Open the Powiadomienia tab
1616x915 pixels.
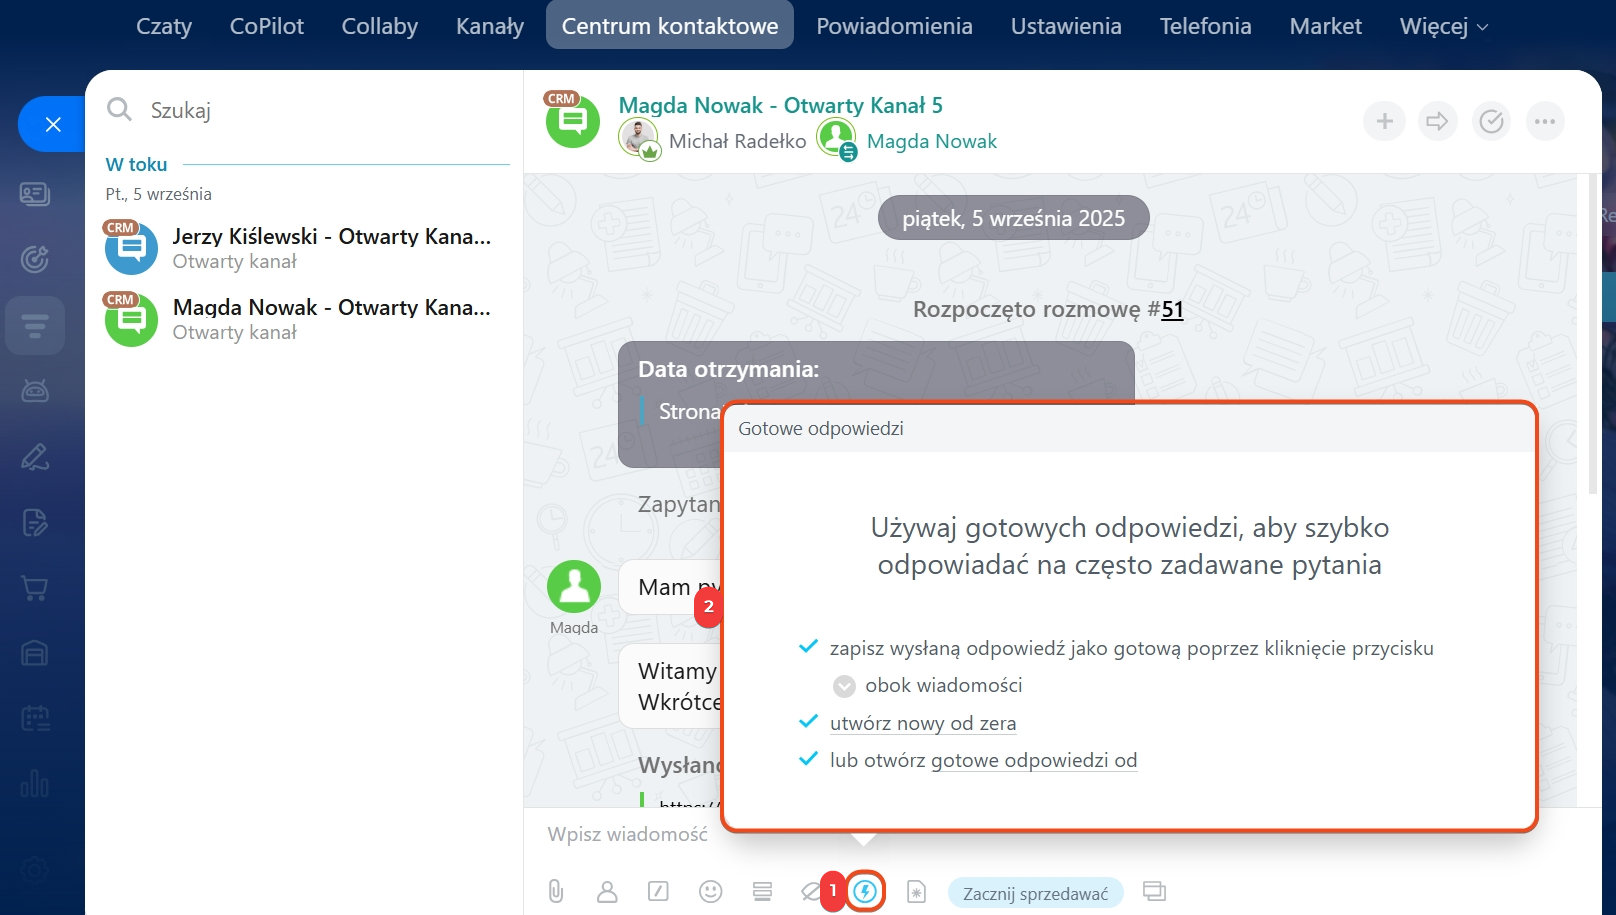tap(894, 26)
